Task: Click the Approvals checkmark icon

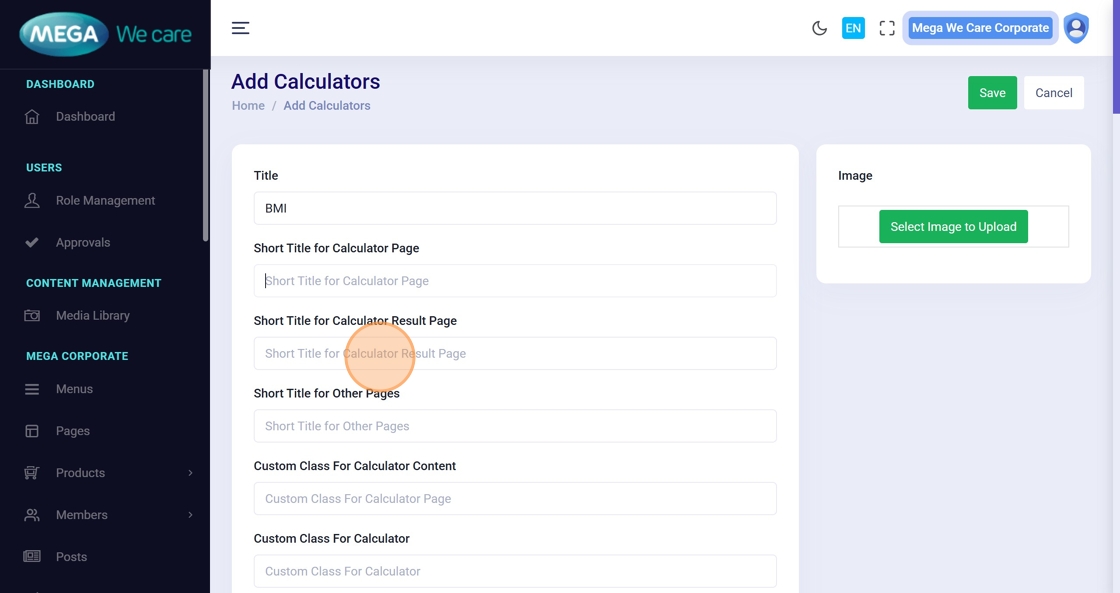Action: click(x=32, y=243)
